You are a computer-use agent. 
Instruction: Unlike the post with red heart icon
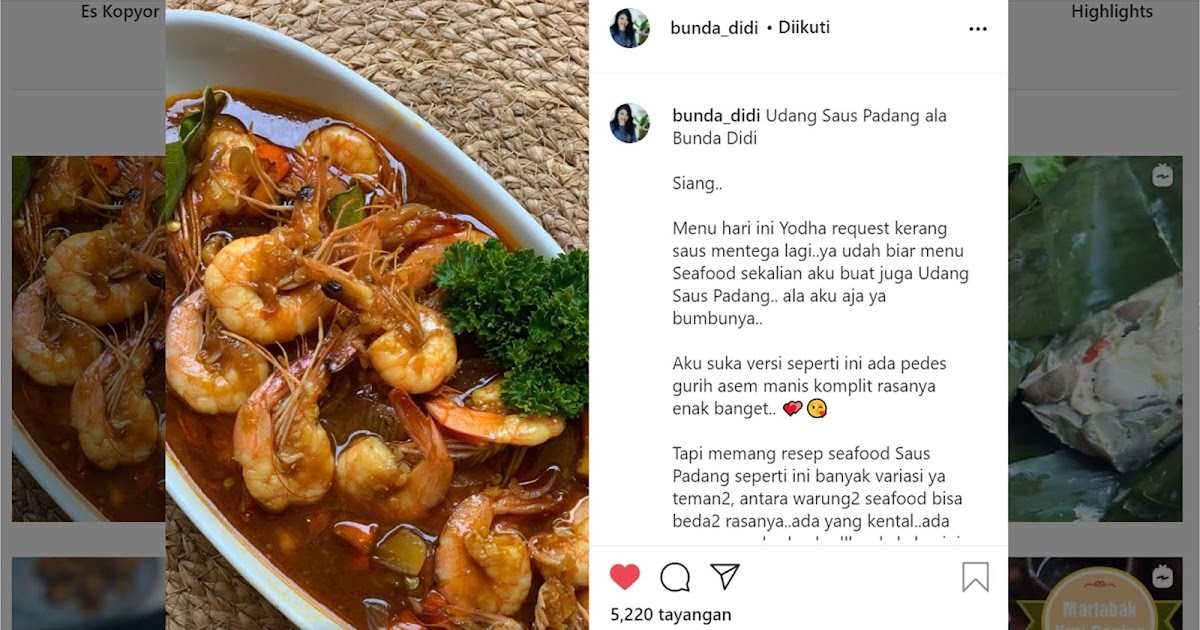click(x=625, y=576)
